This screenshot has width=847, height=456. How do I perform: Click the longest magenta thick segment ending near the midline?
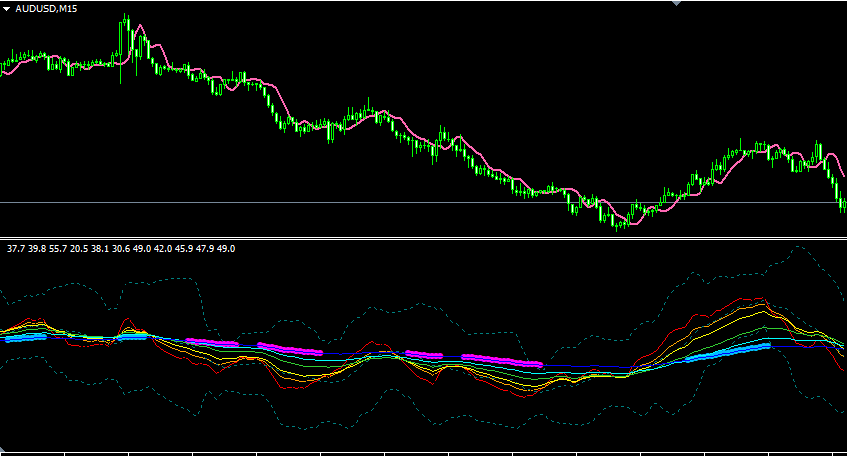501,360
